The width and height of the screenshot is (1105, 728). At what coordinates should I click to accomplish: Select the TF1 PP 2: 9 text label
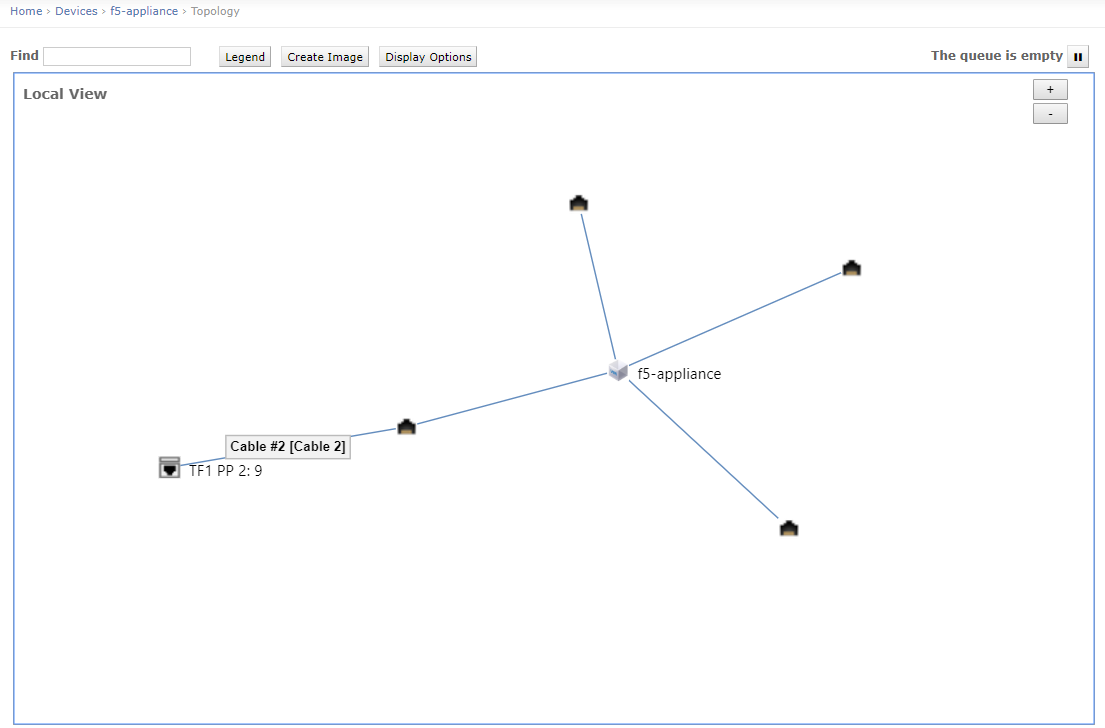[x=226, y=471]
